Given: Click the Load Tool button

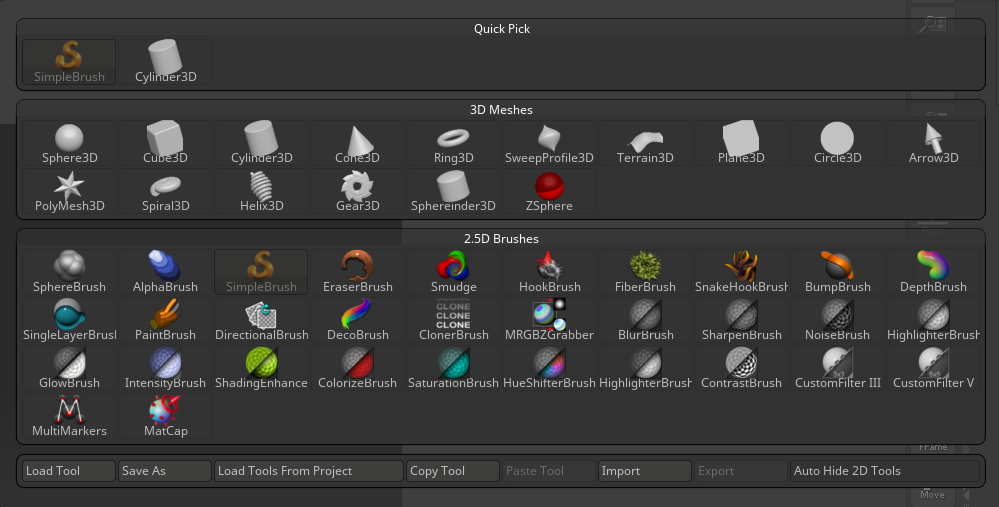Looking at the screenshot, I should [x=68, y=471].
